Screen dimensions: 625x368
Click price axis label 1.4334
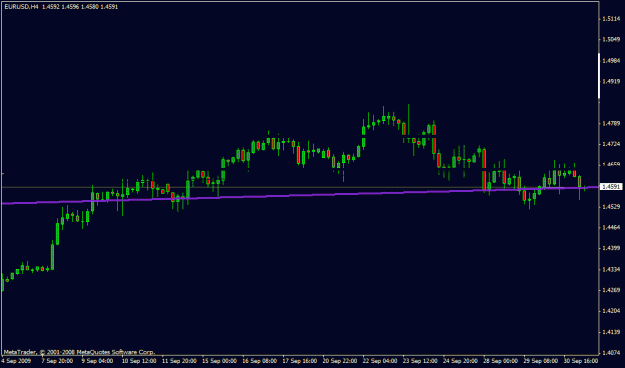pyautogui.click(x=611, y=270)
